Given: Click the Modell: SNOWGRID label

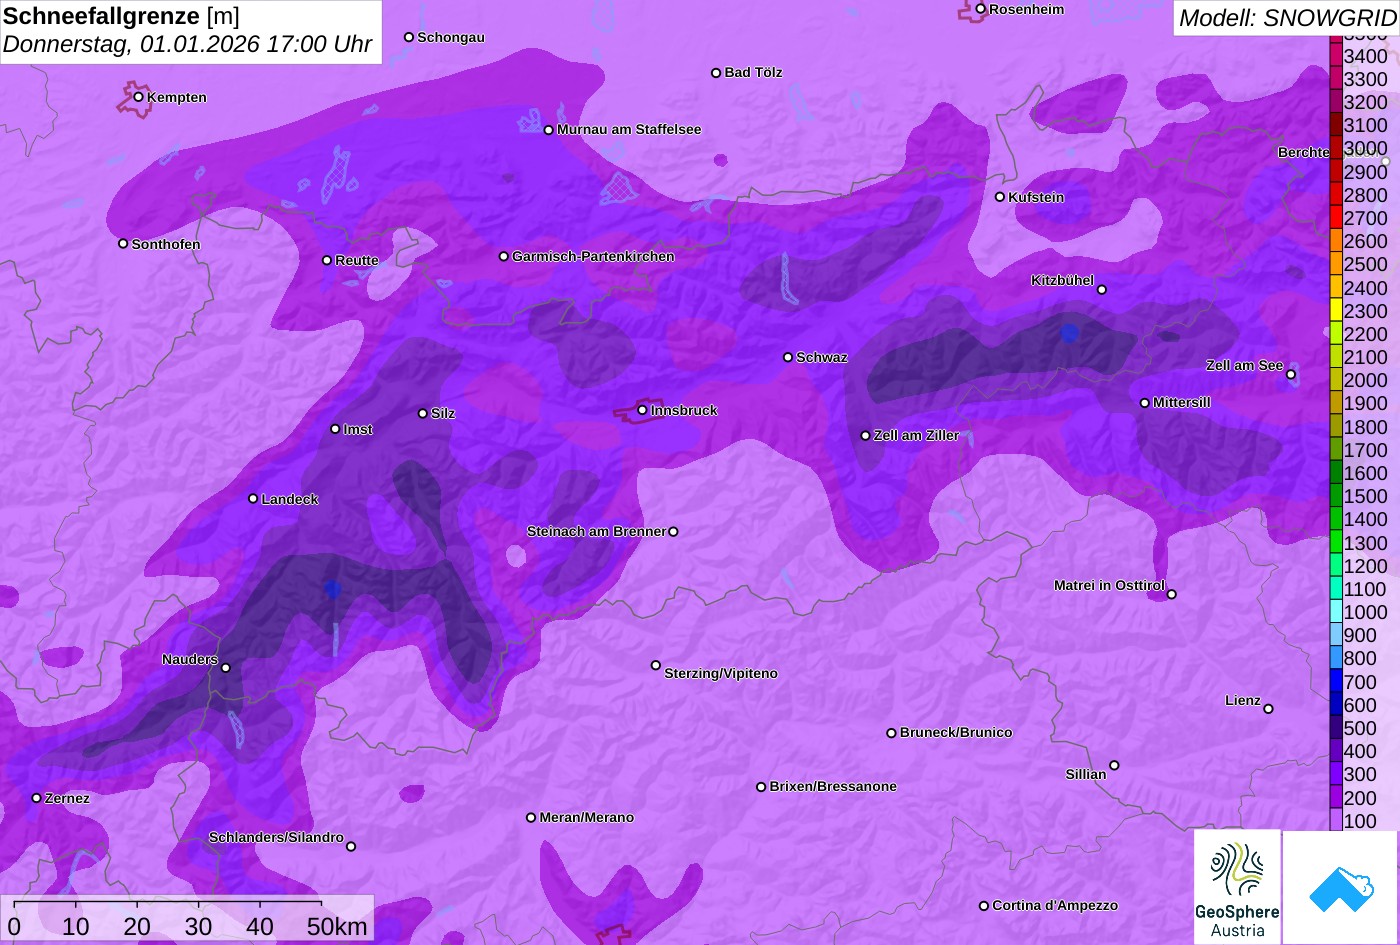Looking at the screenshot, I should point(1287,17).
